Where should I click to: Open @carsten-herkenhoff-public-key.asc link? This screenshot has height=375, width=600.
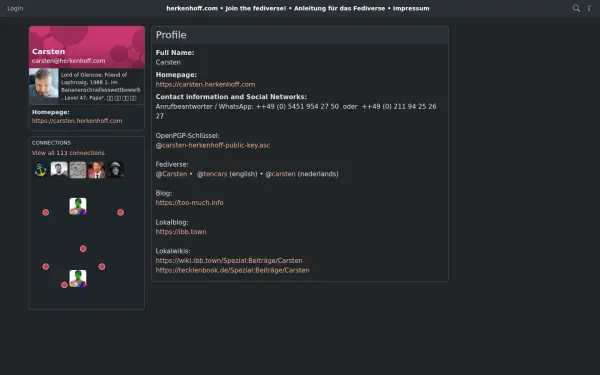(213, 145)
